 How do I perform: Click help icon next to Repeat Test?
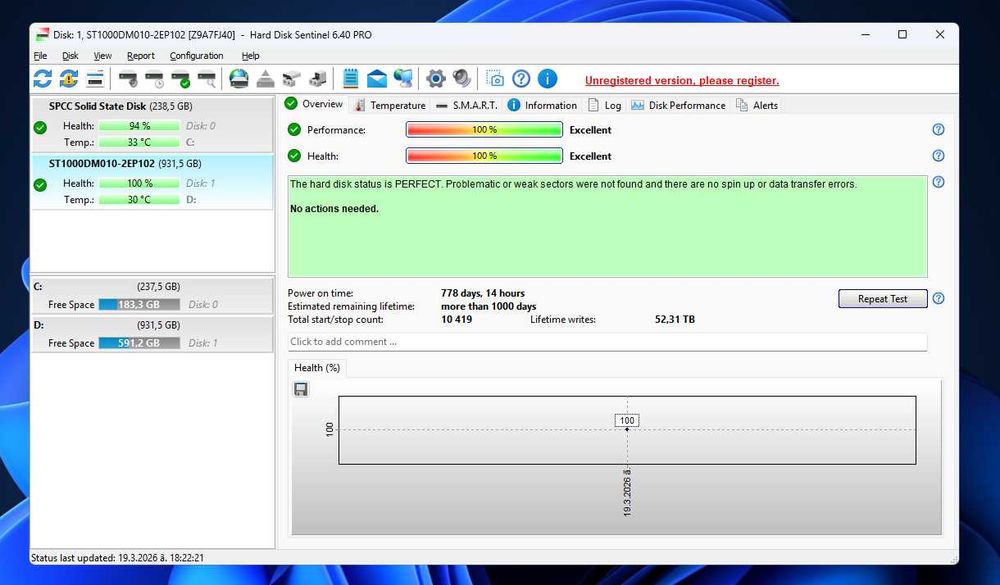(938, 299)
